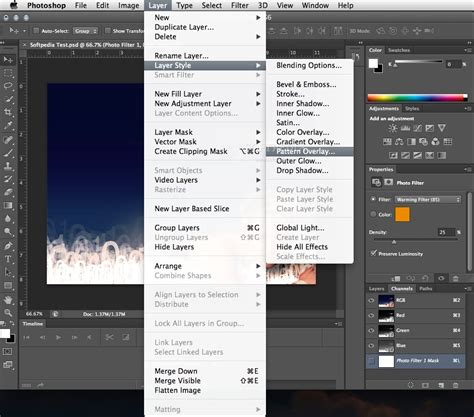Open the Auto-Select Group dropdown
The height and width of the screenshot is (417, 474).
(85, 31)
